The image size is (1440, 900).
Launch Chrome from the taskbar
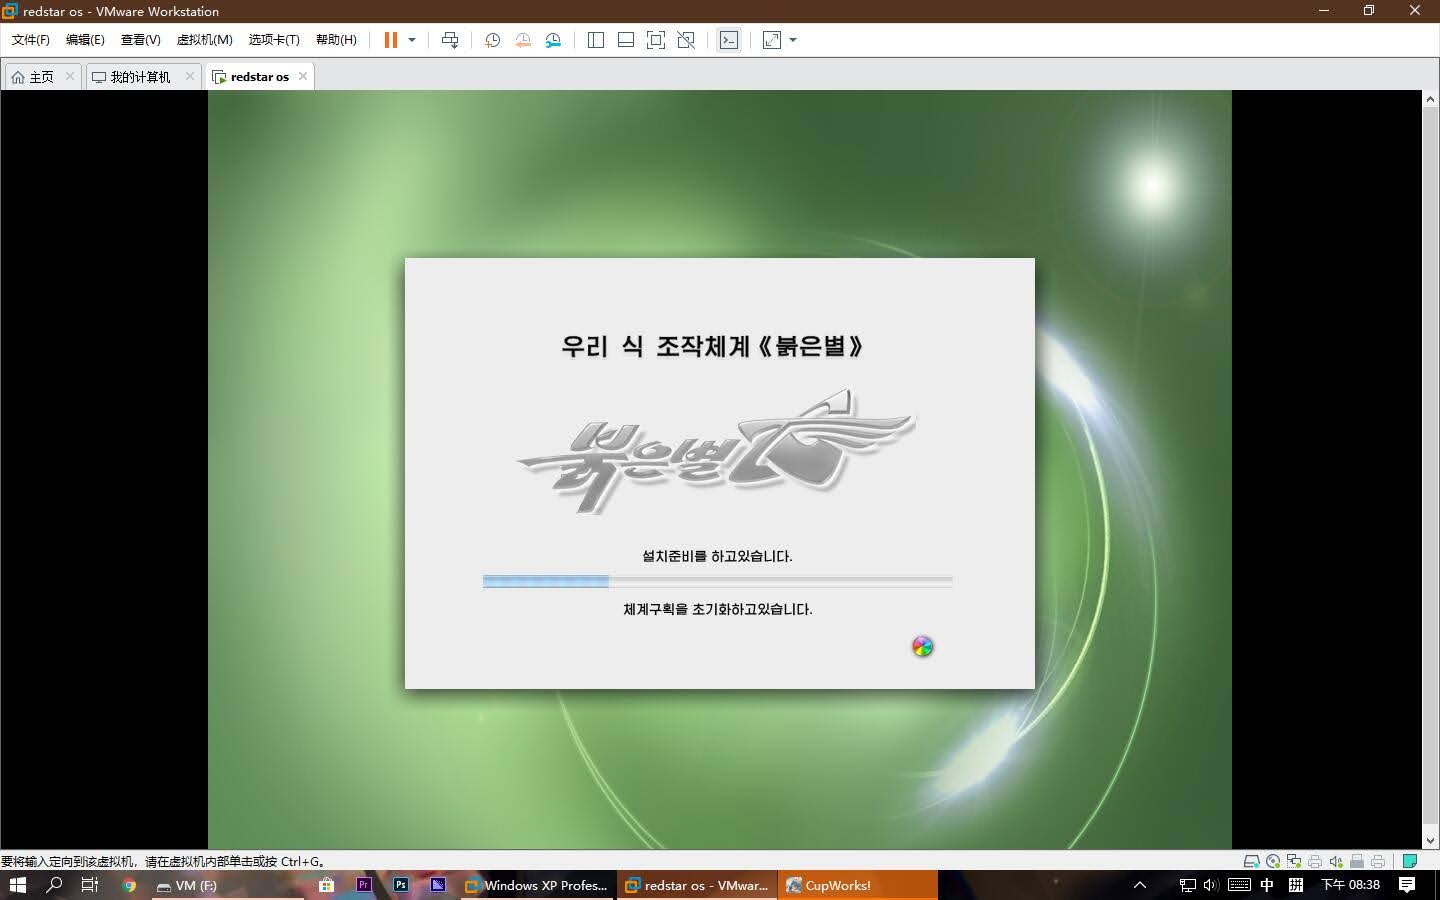pyautogui.click(x=129, y=885)
